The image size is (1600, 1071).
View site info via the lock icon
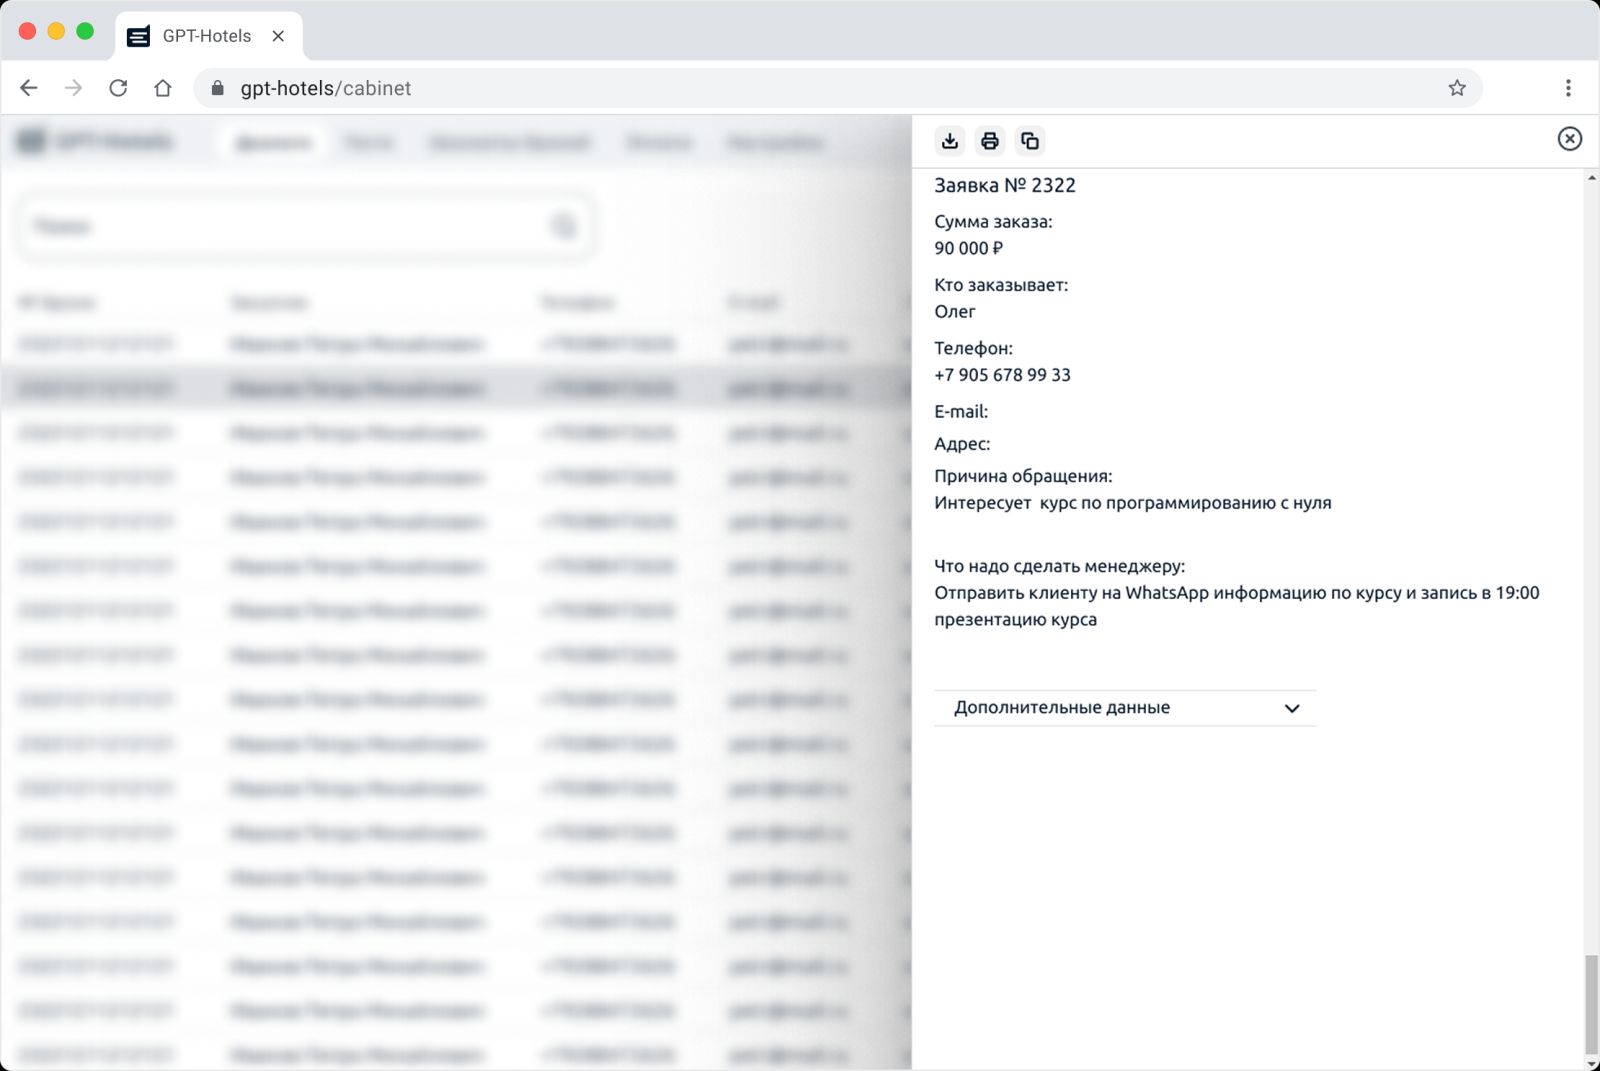point(218,88)
